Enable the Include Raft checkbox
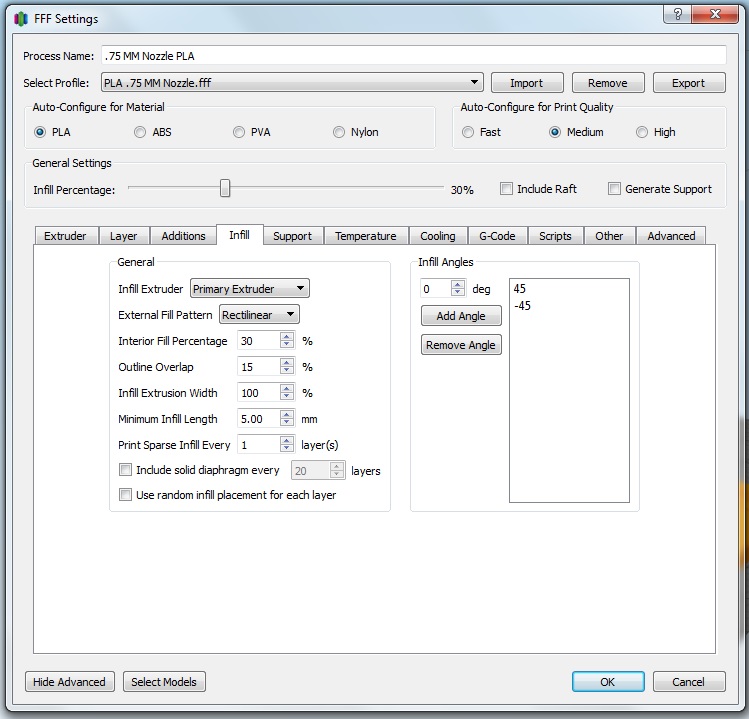This screenshot has width=749, height=719. tap(507, 189)
